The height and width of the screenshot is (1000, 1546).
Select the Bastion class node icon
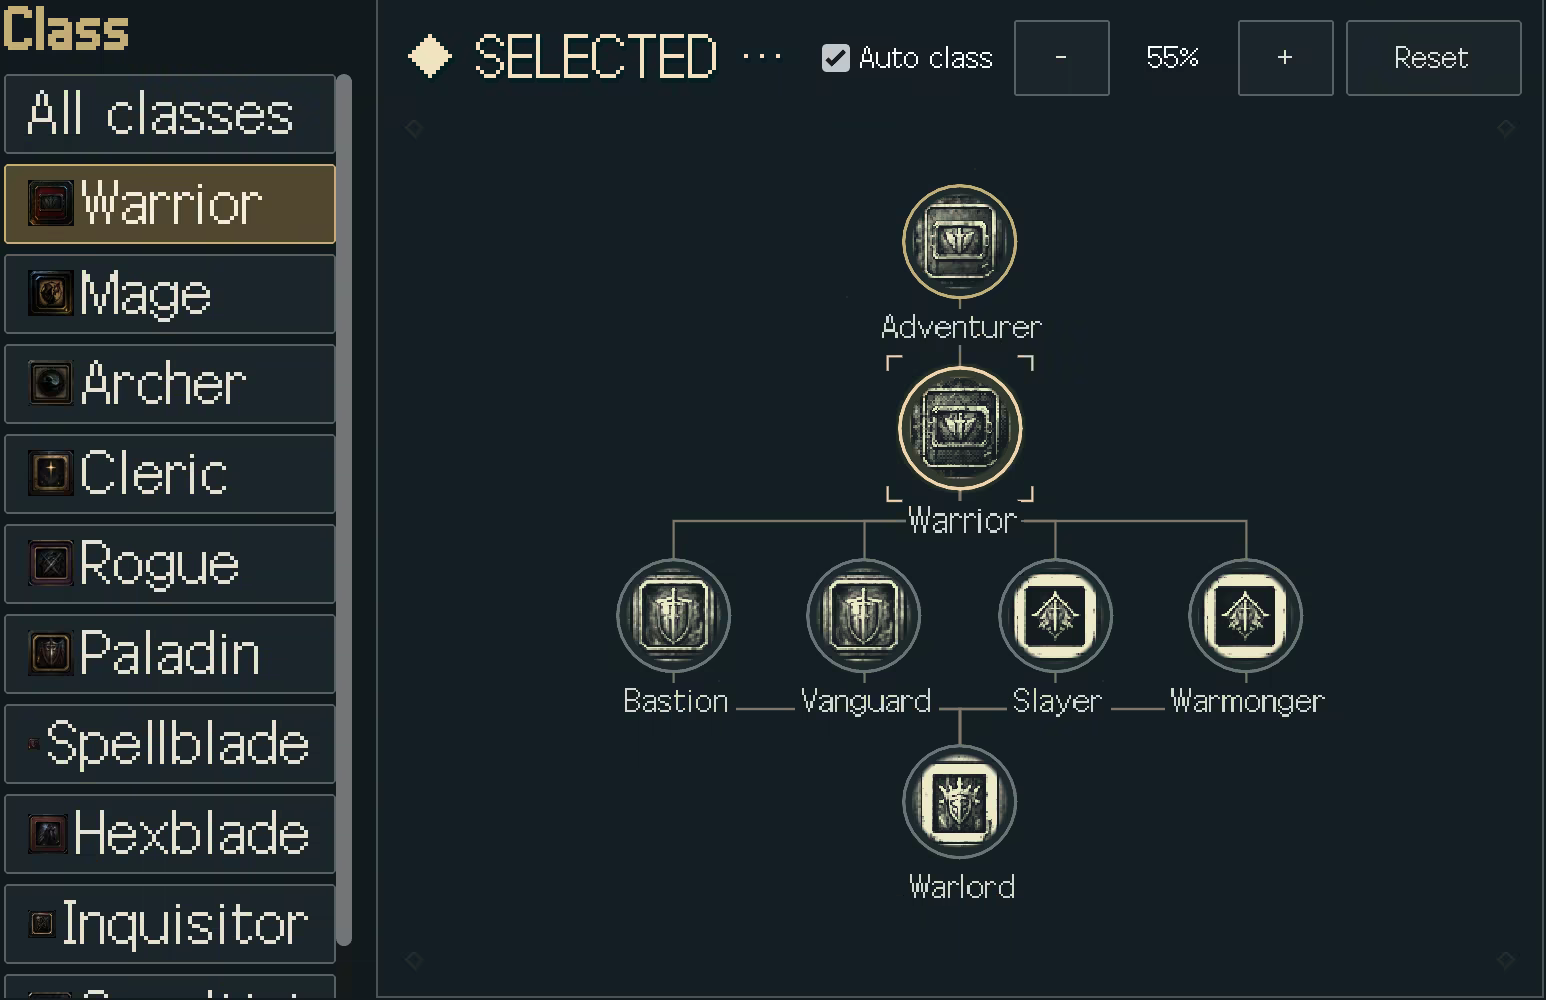coord(674,616)
